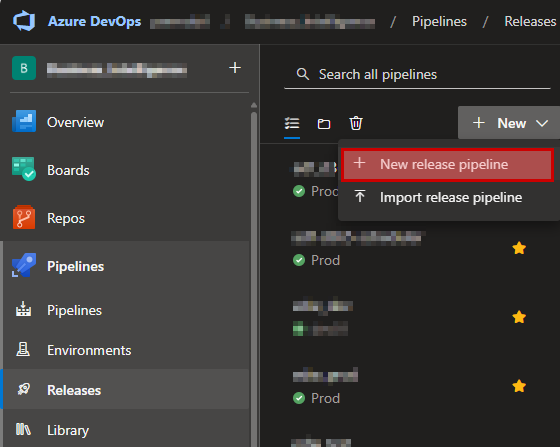Toggle the third pipeline's favorite star

coord(519,317)
